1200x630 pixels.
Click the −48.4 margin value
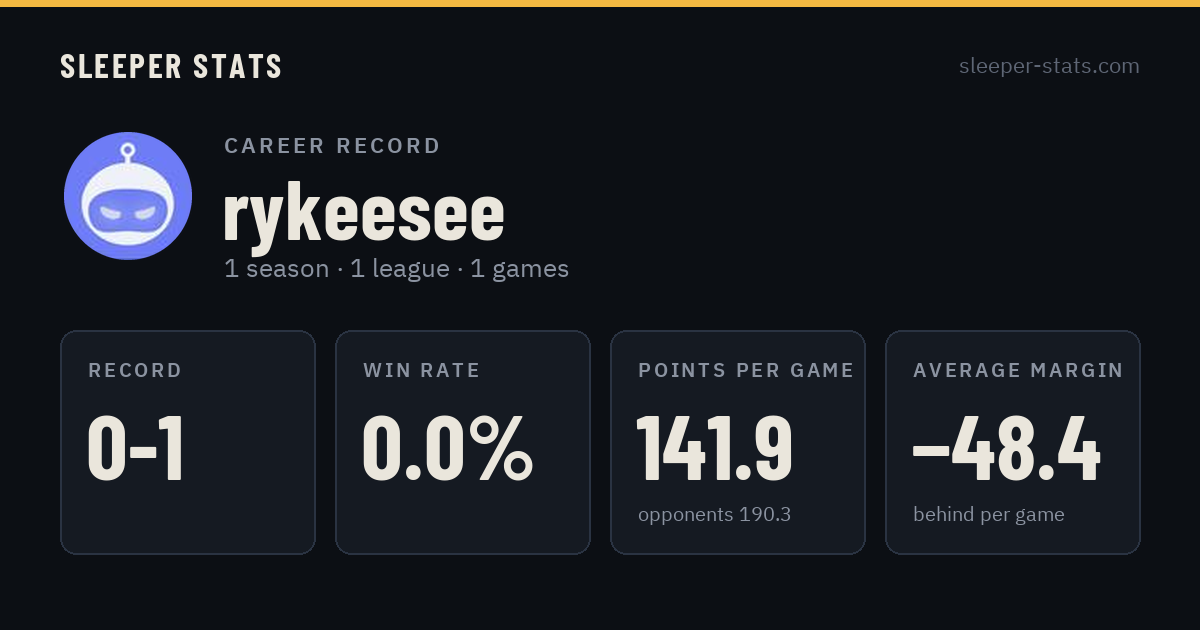coord(1007,449)
